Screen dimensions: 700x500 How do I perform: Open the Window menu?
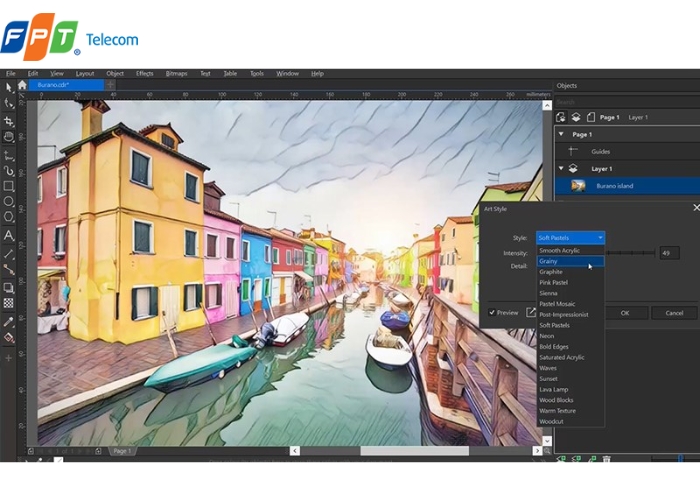click(x=287, y=73)
